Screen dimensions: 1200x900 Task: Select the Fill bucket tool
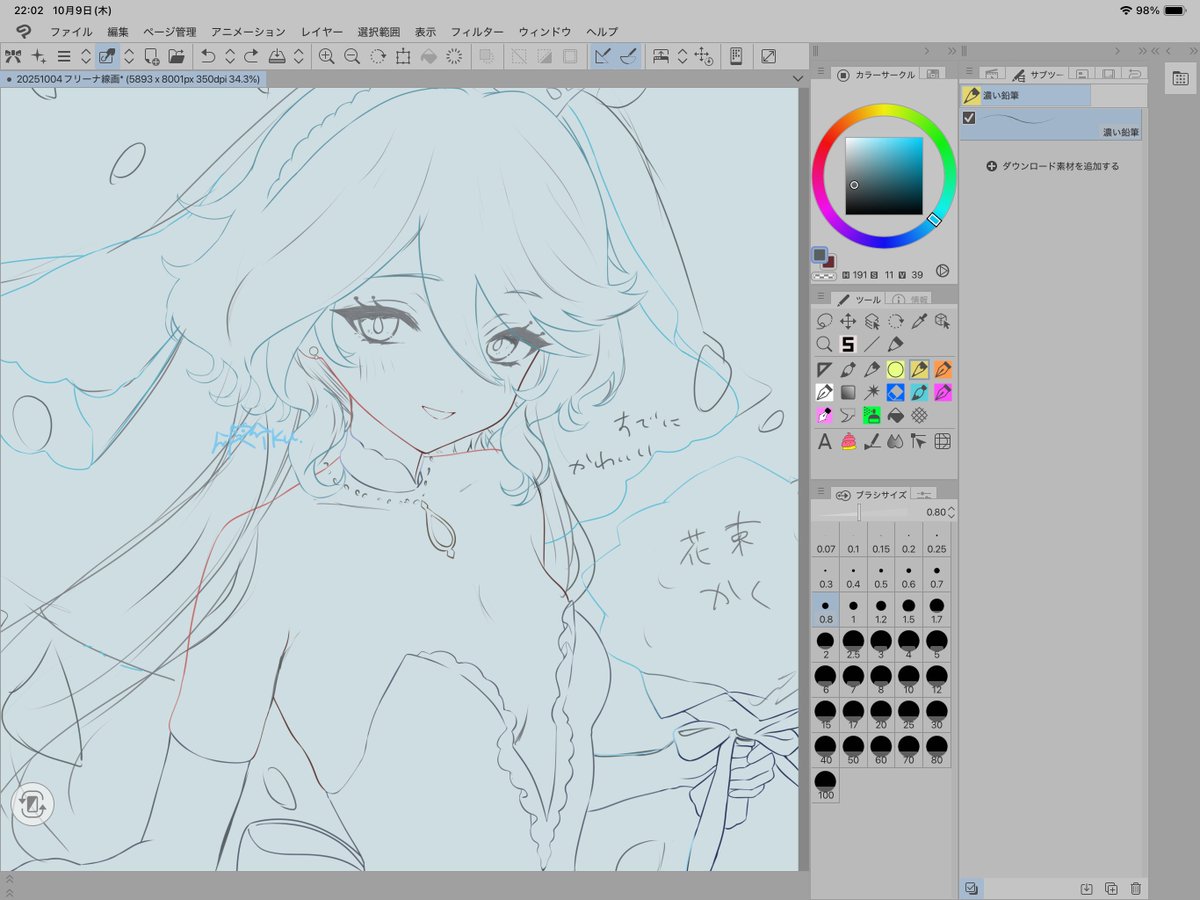tap(895, 416)
